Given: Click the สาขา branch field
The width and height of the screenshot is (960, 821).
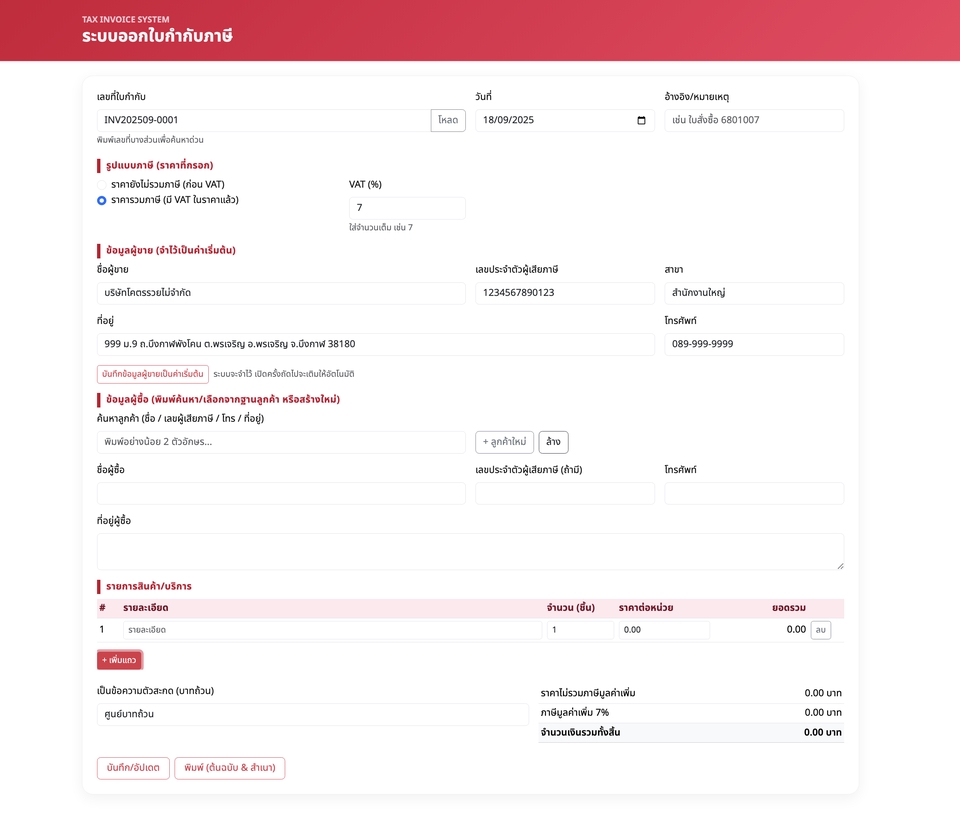Looking at the screenshot, I should tap(754, 293).
